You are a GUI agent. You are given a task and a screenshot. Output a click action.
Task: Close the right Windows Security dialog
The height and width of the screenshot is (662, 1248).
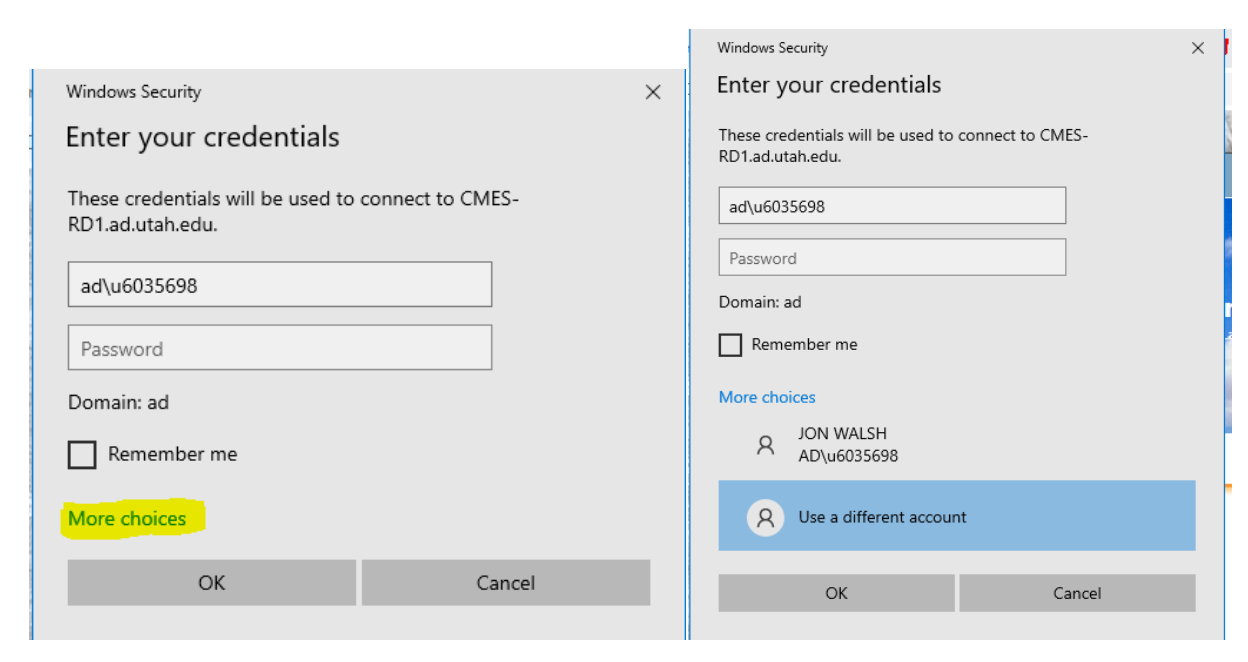coord(1198,47)
